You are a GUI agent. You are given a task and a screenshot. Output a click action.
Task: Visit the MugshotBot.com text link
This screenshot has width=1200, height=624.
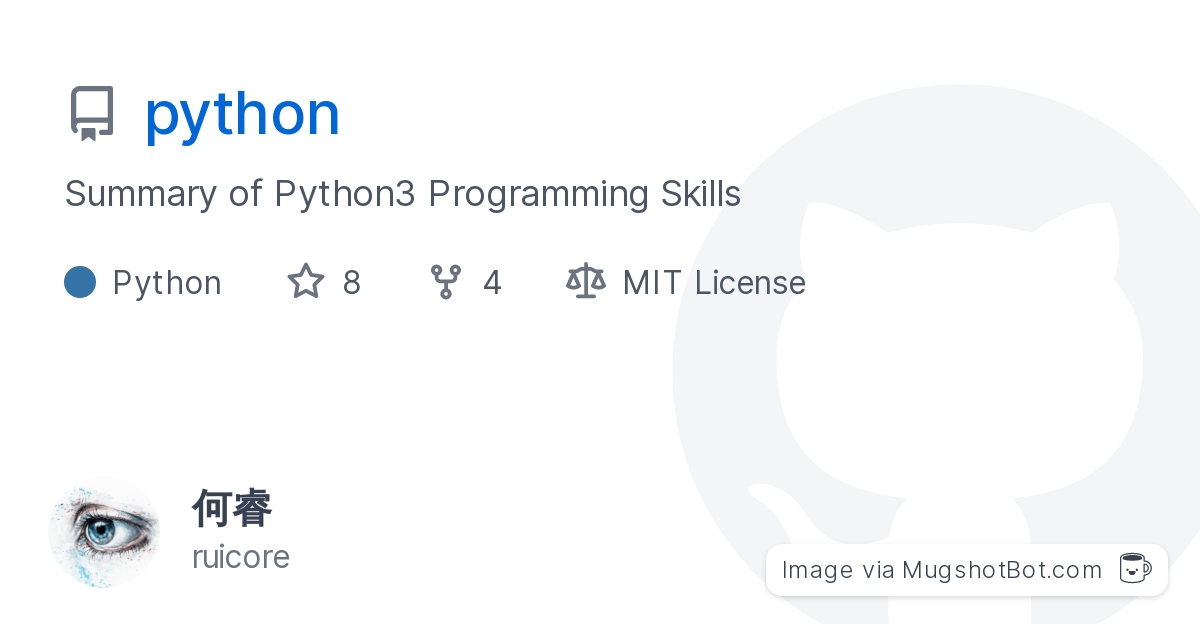1002,570
